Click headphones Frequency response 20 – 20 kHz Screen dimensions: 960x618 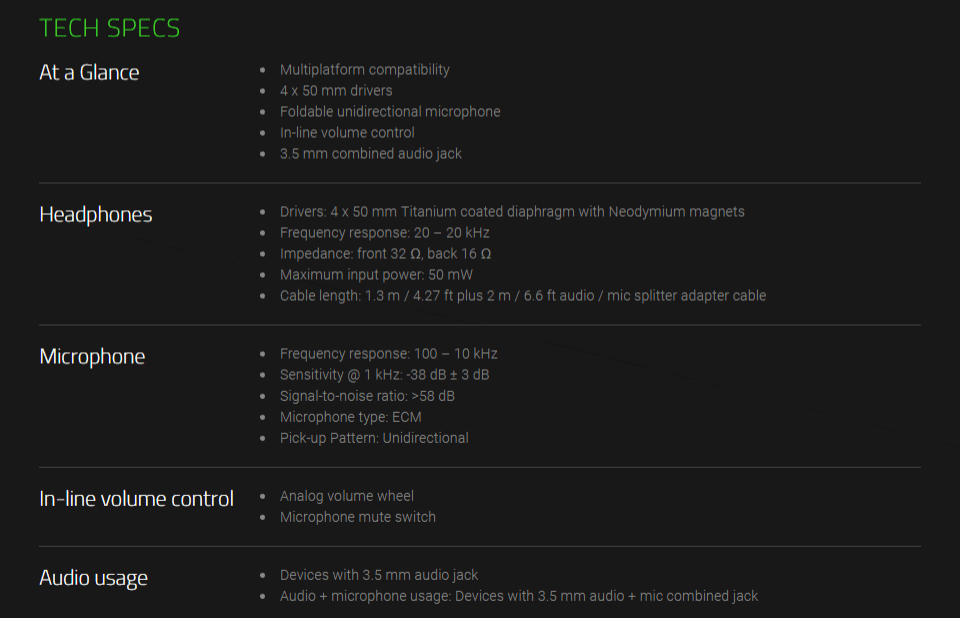point(384,233)
